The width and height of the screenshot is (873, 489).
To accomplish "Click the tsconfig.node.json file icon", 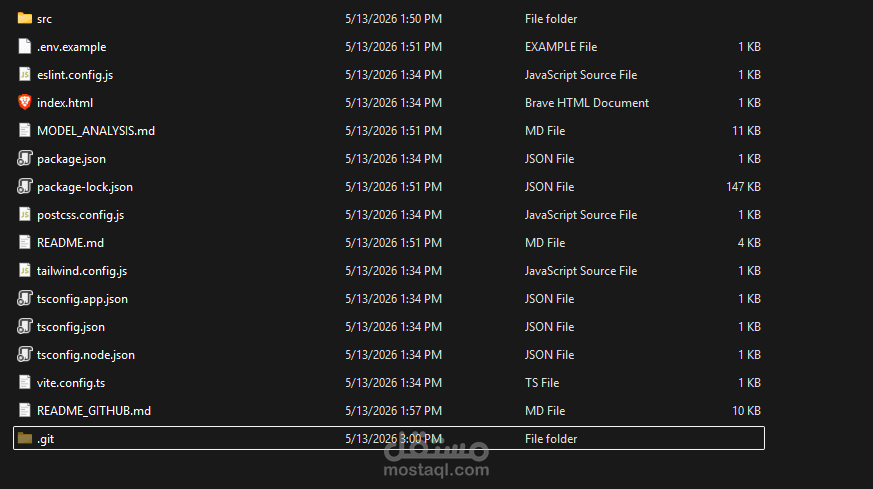I will click(x=24, y=354).
